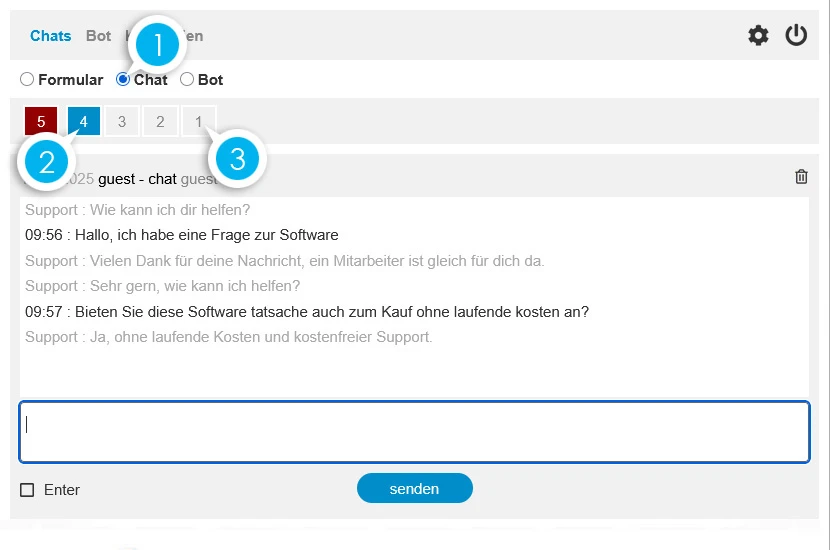Viewport: 830px width, 550px height.
Task: Click the blue callout marker 3
Action: coord(237,159)
